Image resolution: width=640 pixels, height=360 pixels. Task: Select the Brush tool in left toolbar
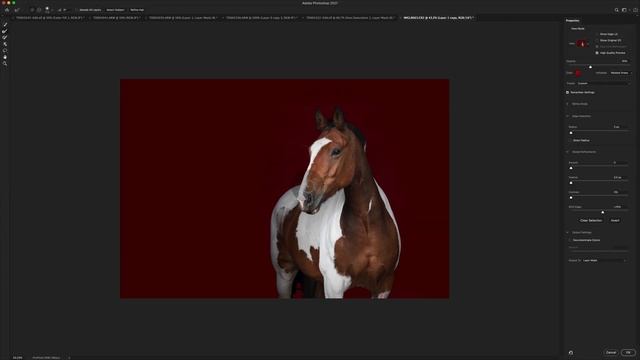pyautogui.click(x=5, y=38)
